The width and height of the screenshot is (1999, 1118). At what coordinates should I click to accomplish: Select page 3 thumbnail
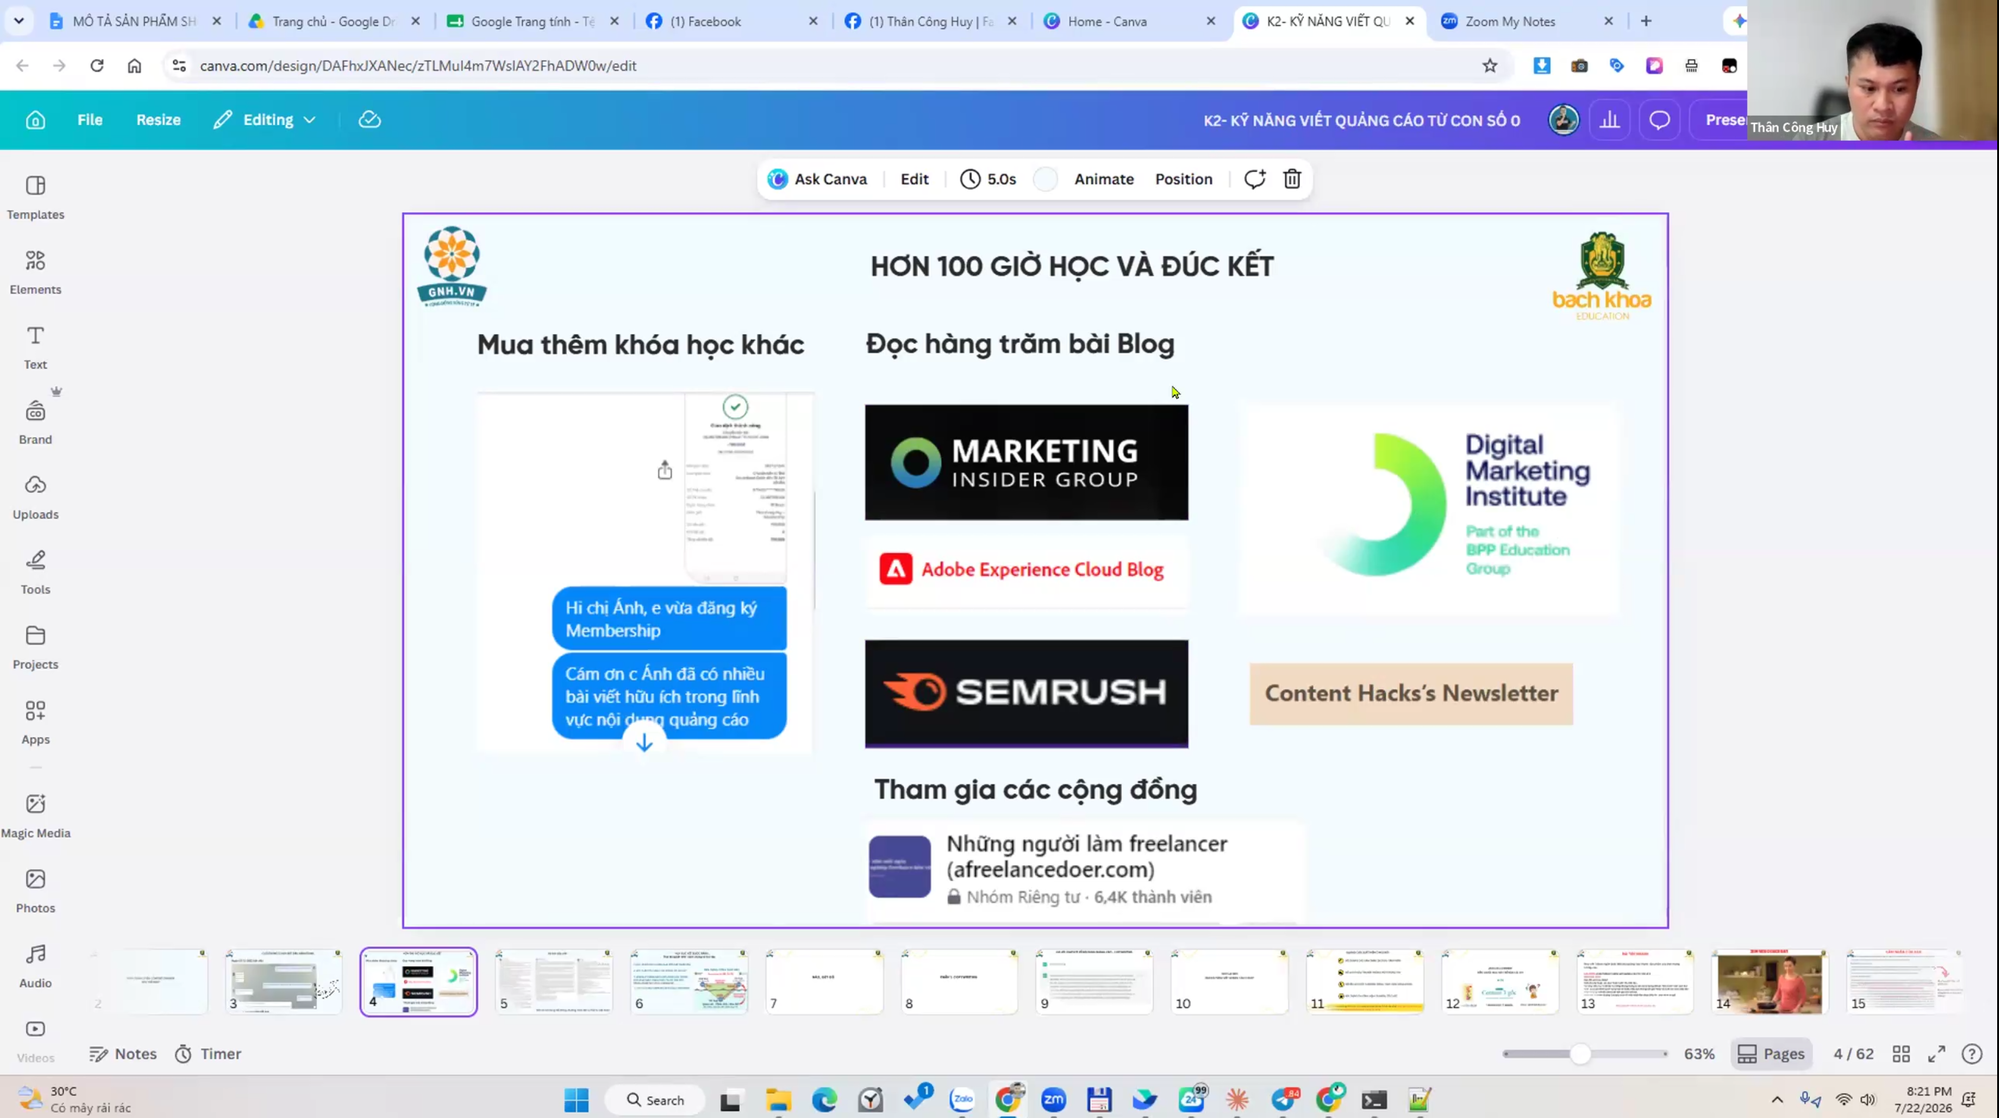click(284, 981)
